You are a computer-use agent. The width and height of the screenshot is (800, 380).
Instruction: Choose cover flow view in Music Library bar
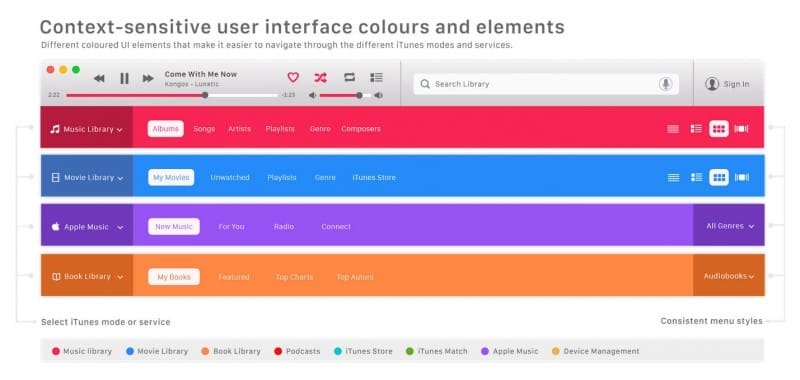coord(741,129)
